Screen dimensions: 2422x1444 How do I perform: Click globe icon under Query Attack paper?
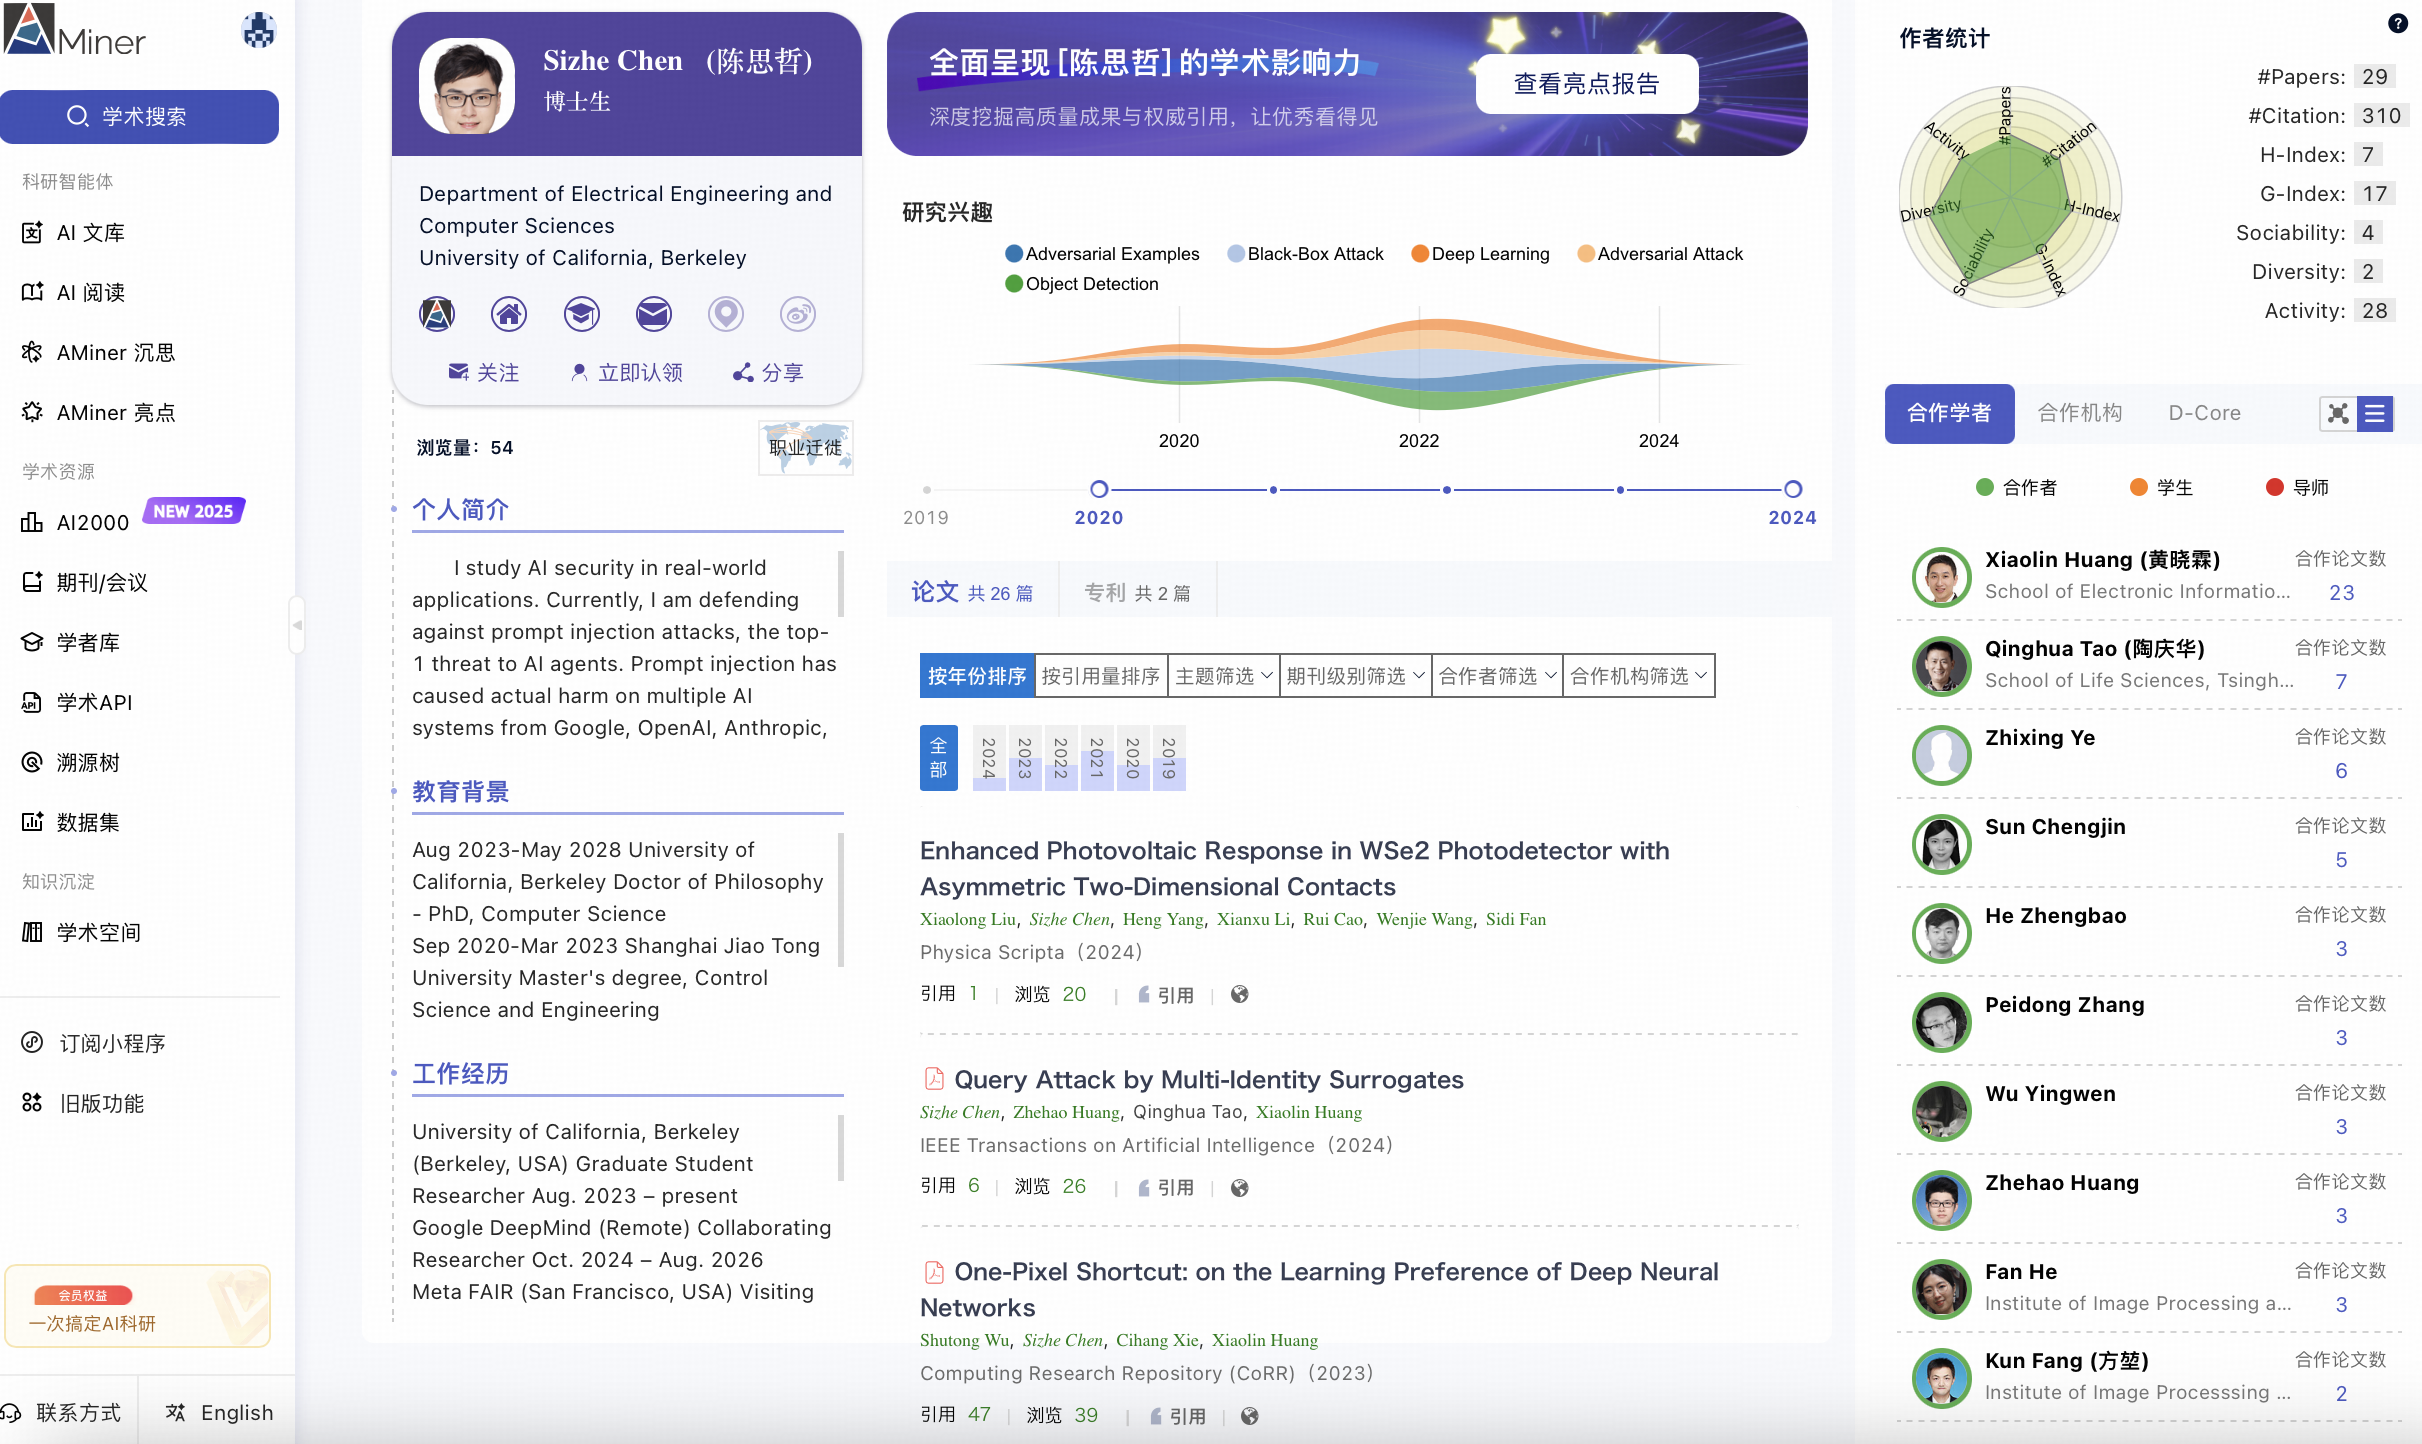pos(1240,1188)
